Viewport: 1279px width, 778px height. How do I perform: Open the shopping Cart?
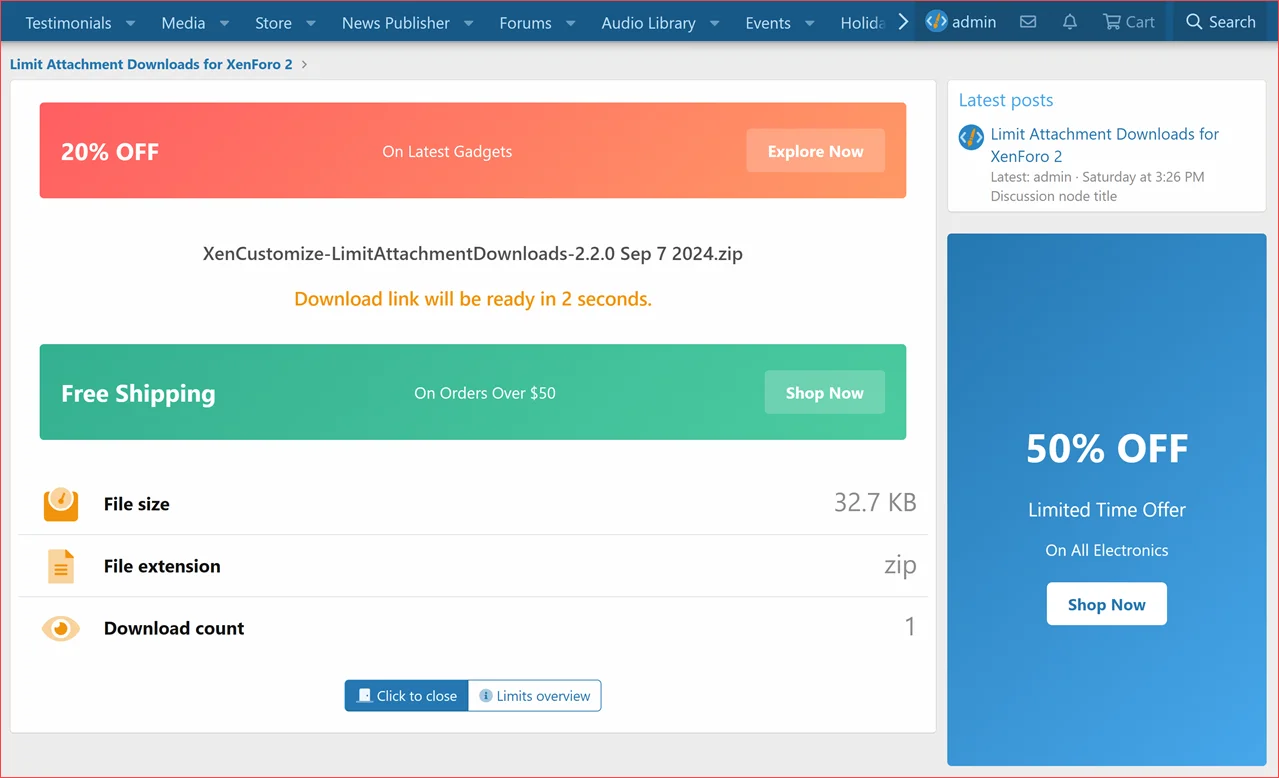click(1128, 22)
